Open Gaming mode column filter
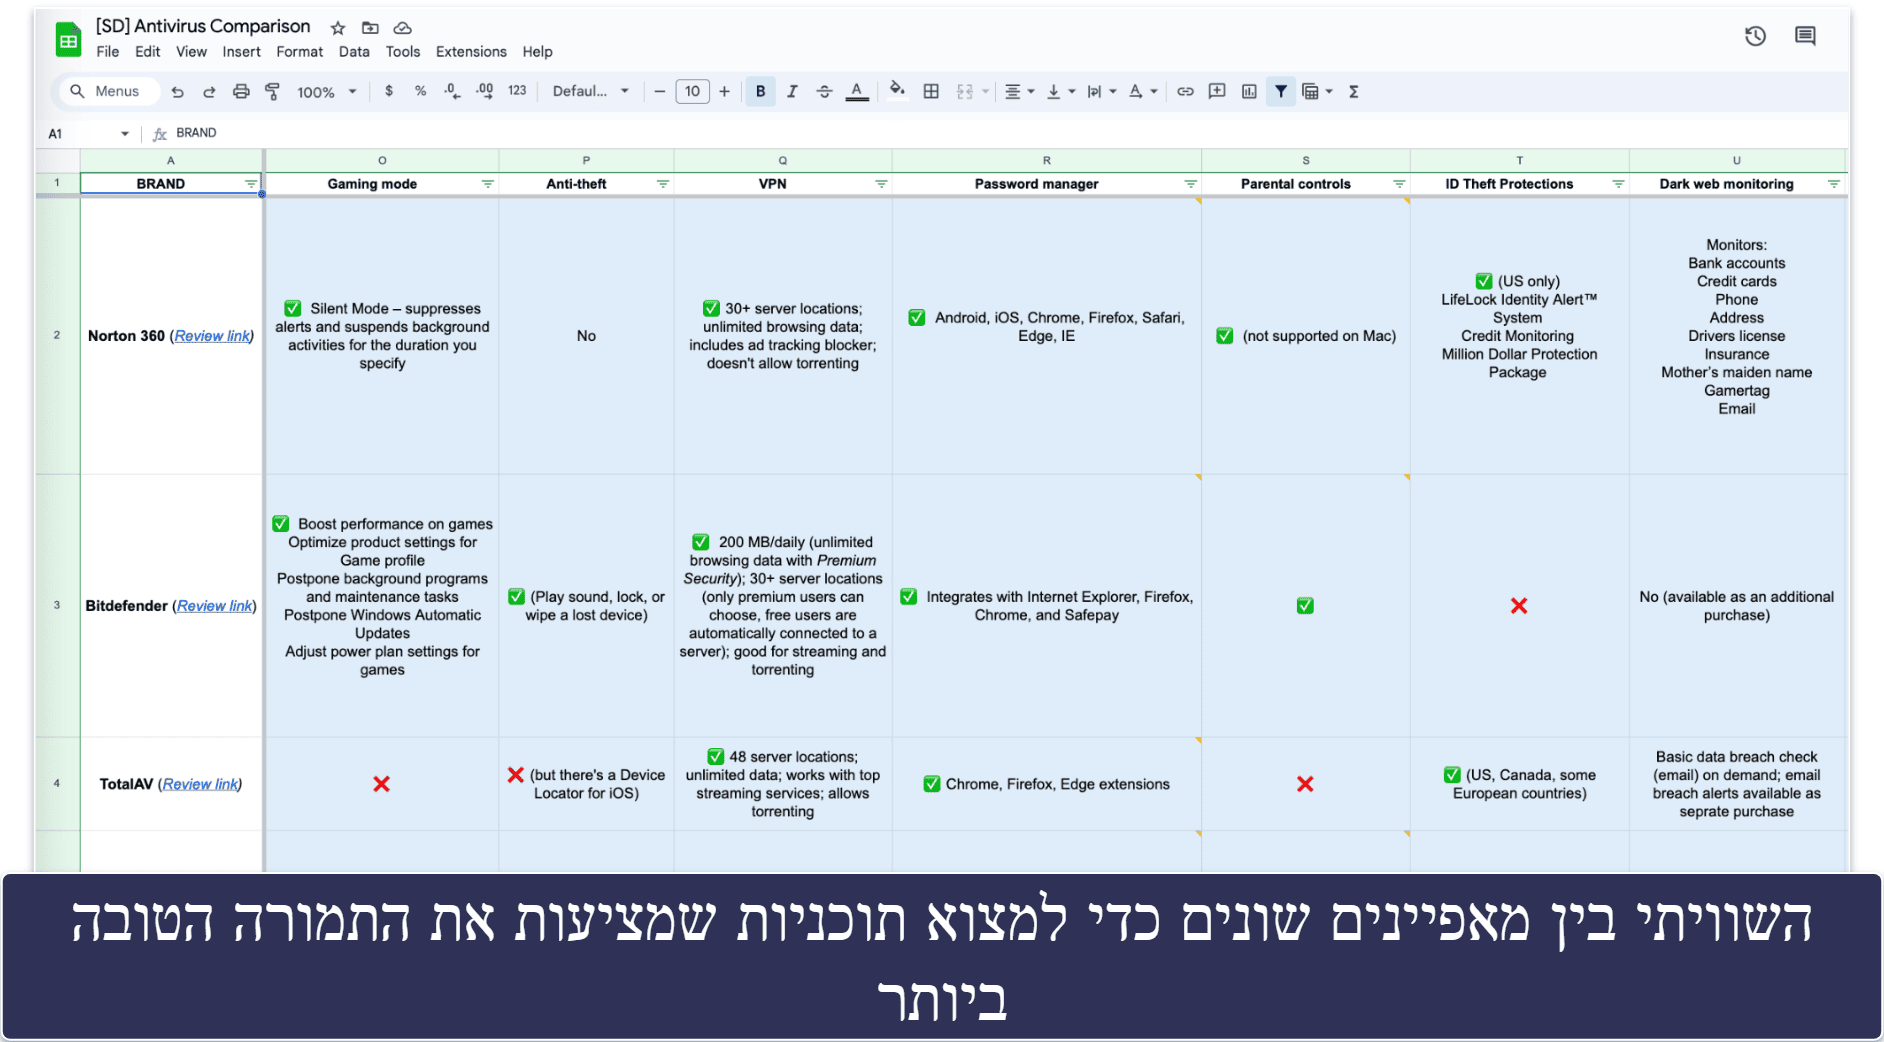The height and width of the screenshot is (1042, 1884). click(x=488, y=184)
